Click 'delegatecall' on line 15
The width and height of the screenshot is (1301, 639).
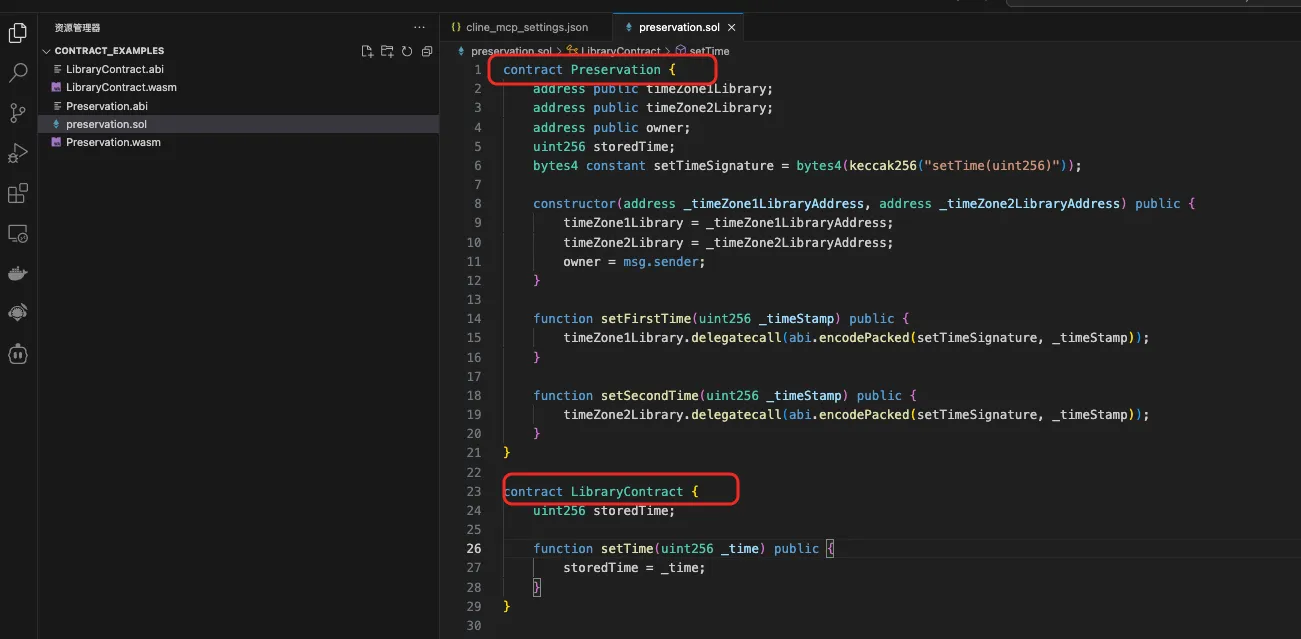(x=736, y=338)
